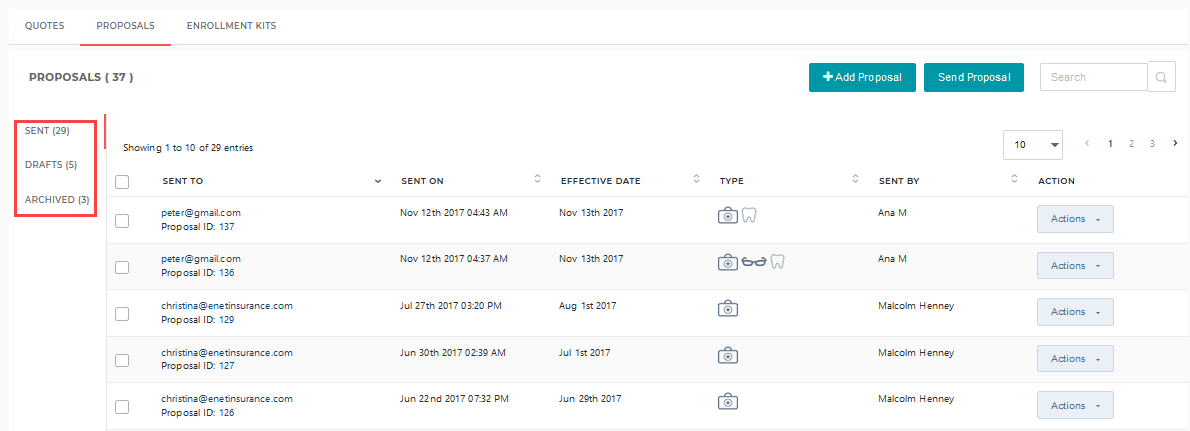Click the Add Proposal button
Screen dimensions: 1190x431
click(862, 77)
